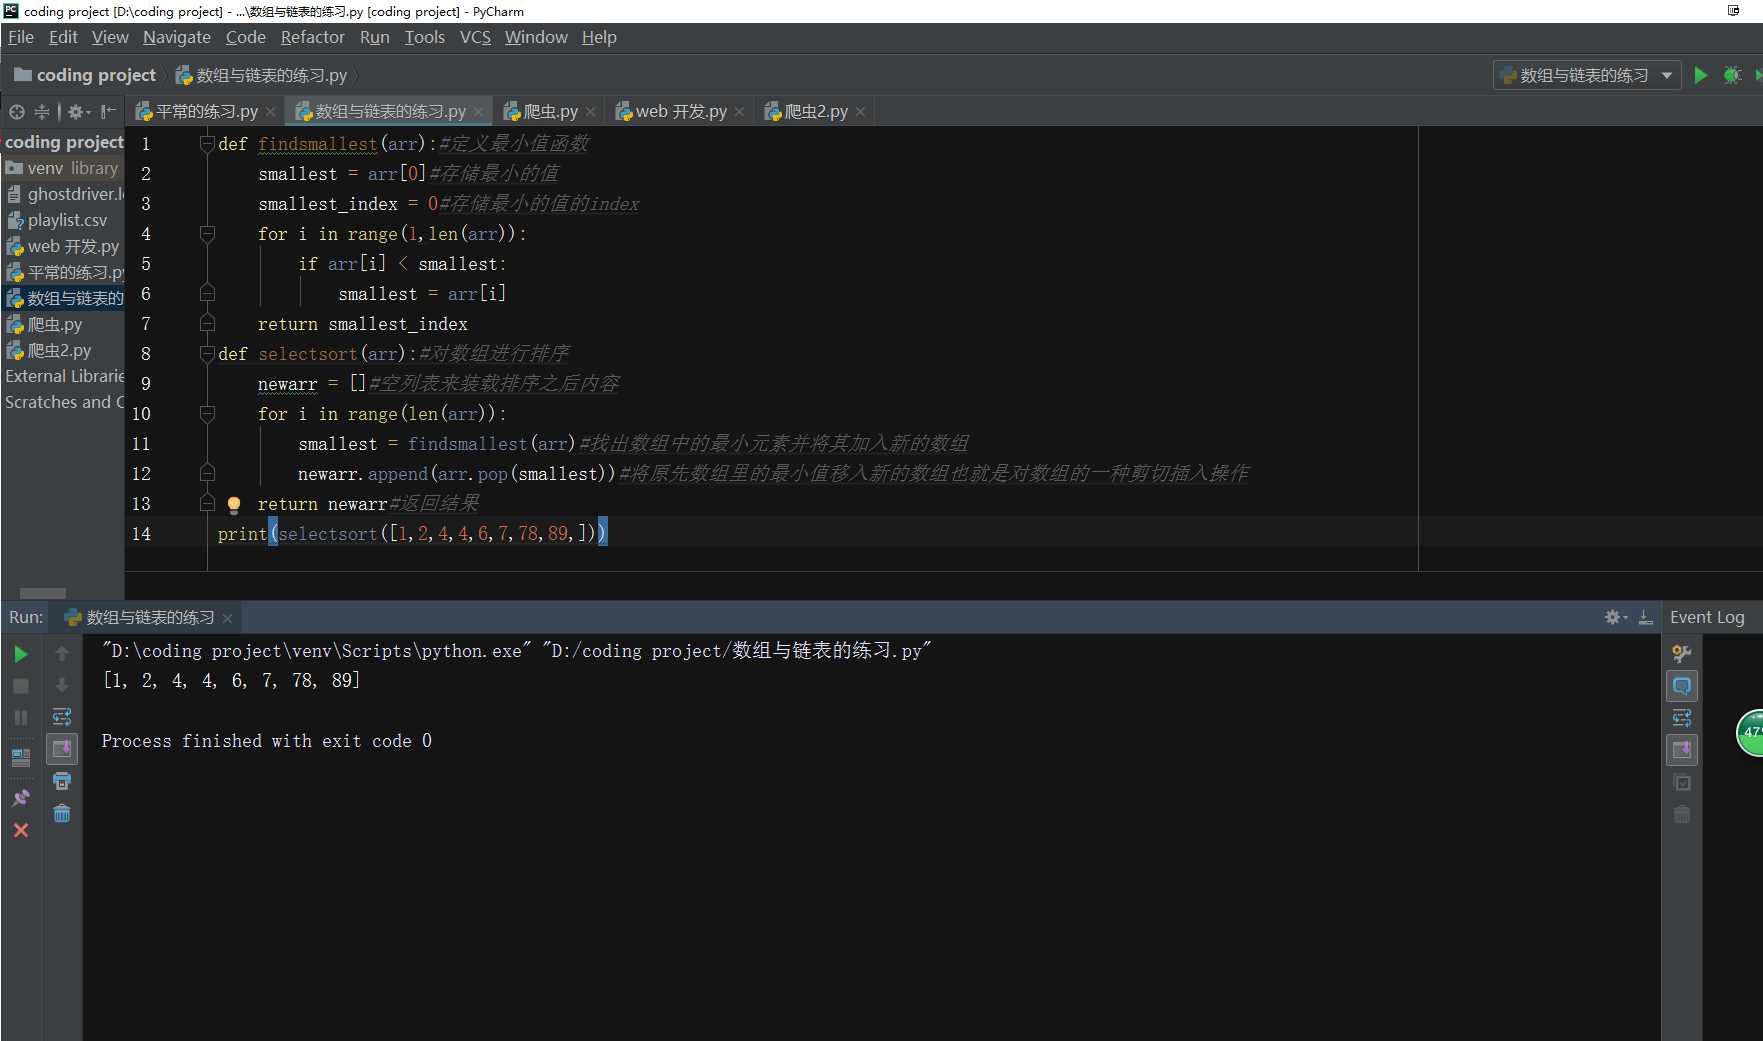Collapse for loop fold on line 10
The width and height of the screenshot is (1763, 1041).
click(207, 414)
